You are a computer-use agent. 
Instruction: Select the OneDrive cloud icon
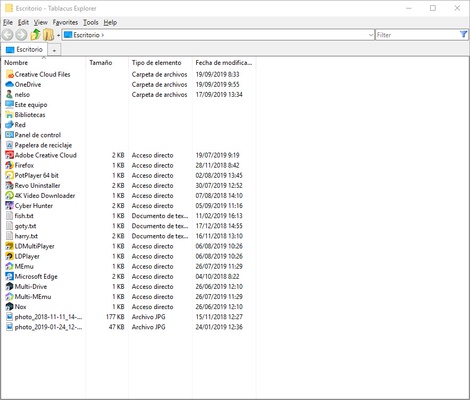point(10,84)
